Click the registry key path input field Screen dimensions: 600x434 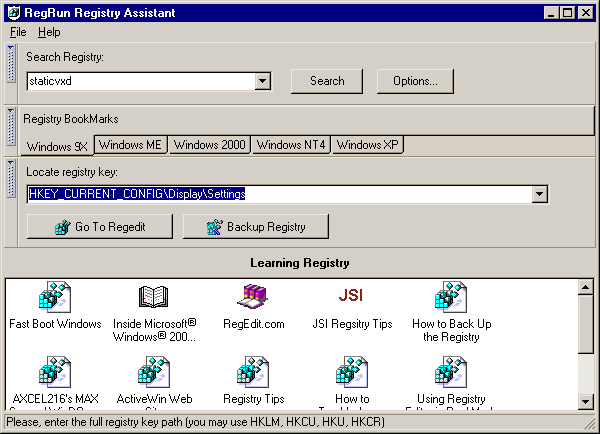[x=280, y=194]
